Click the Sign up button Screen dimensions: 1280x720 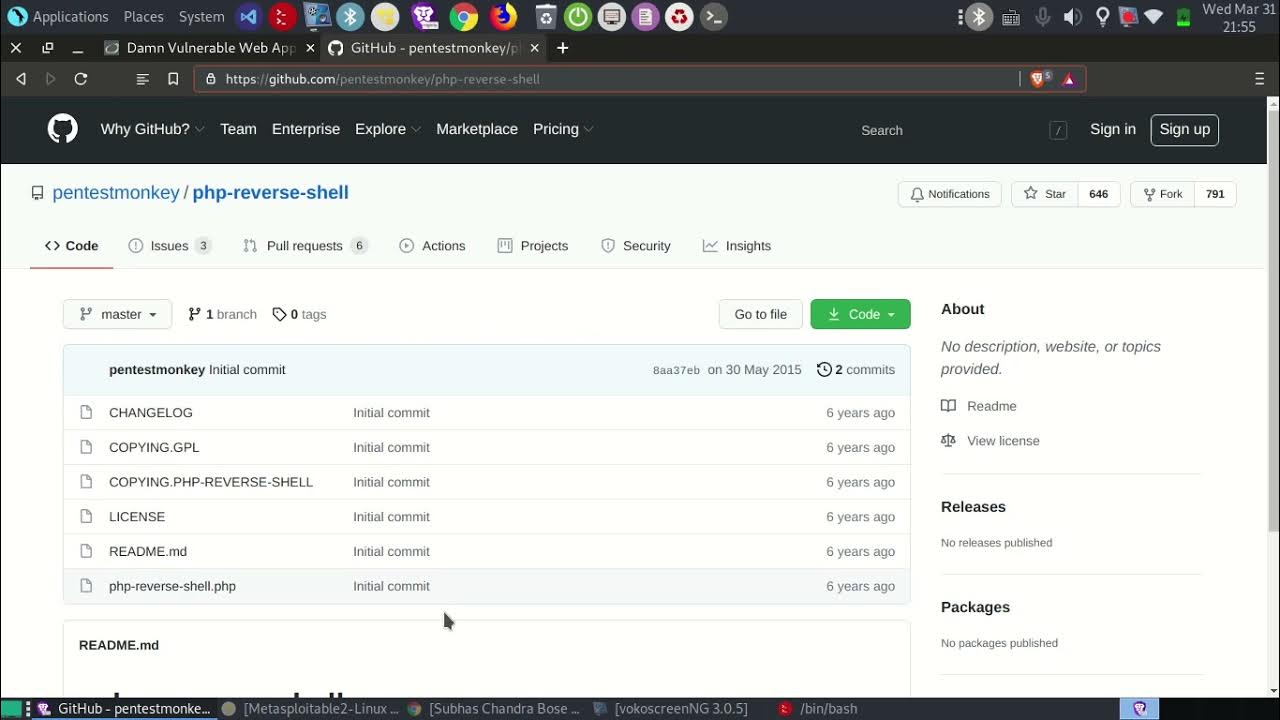1185,129
